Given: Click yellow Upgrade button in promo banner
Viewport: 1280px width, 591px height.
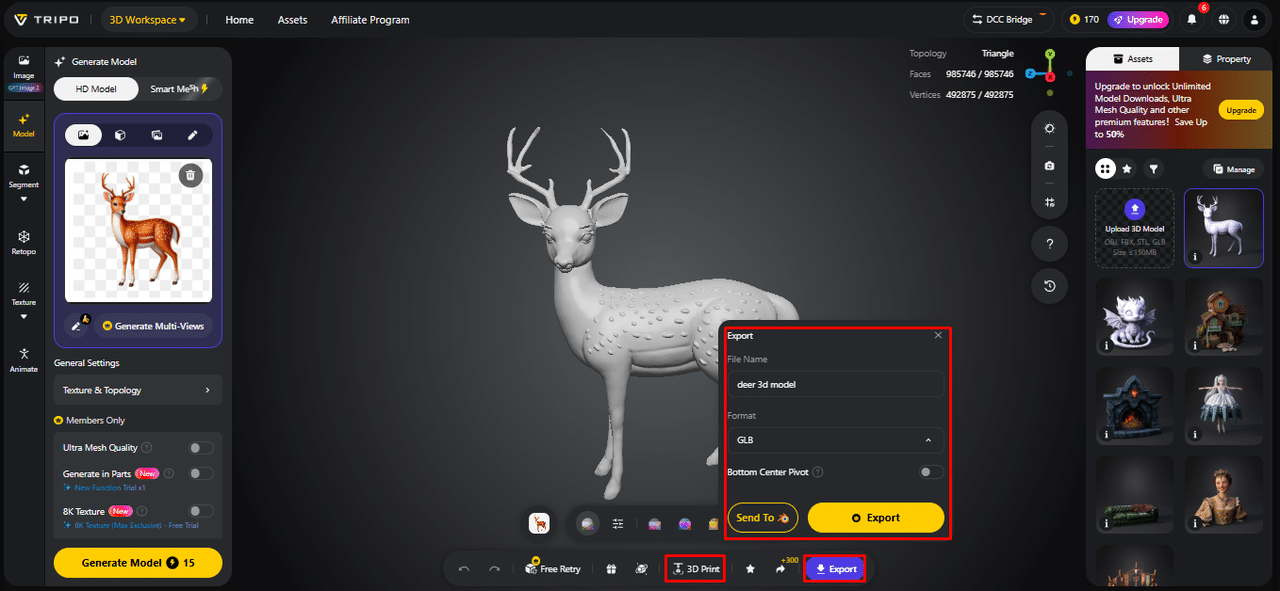Looking at the screenshot, I should pos(1241,110).
